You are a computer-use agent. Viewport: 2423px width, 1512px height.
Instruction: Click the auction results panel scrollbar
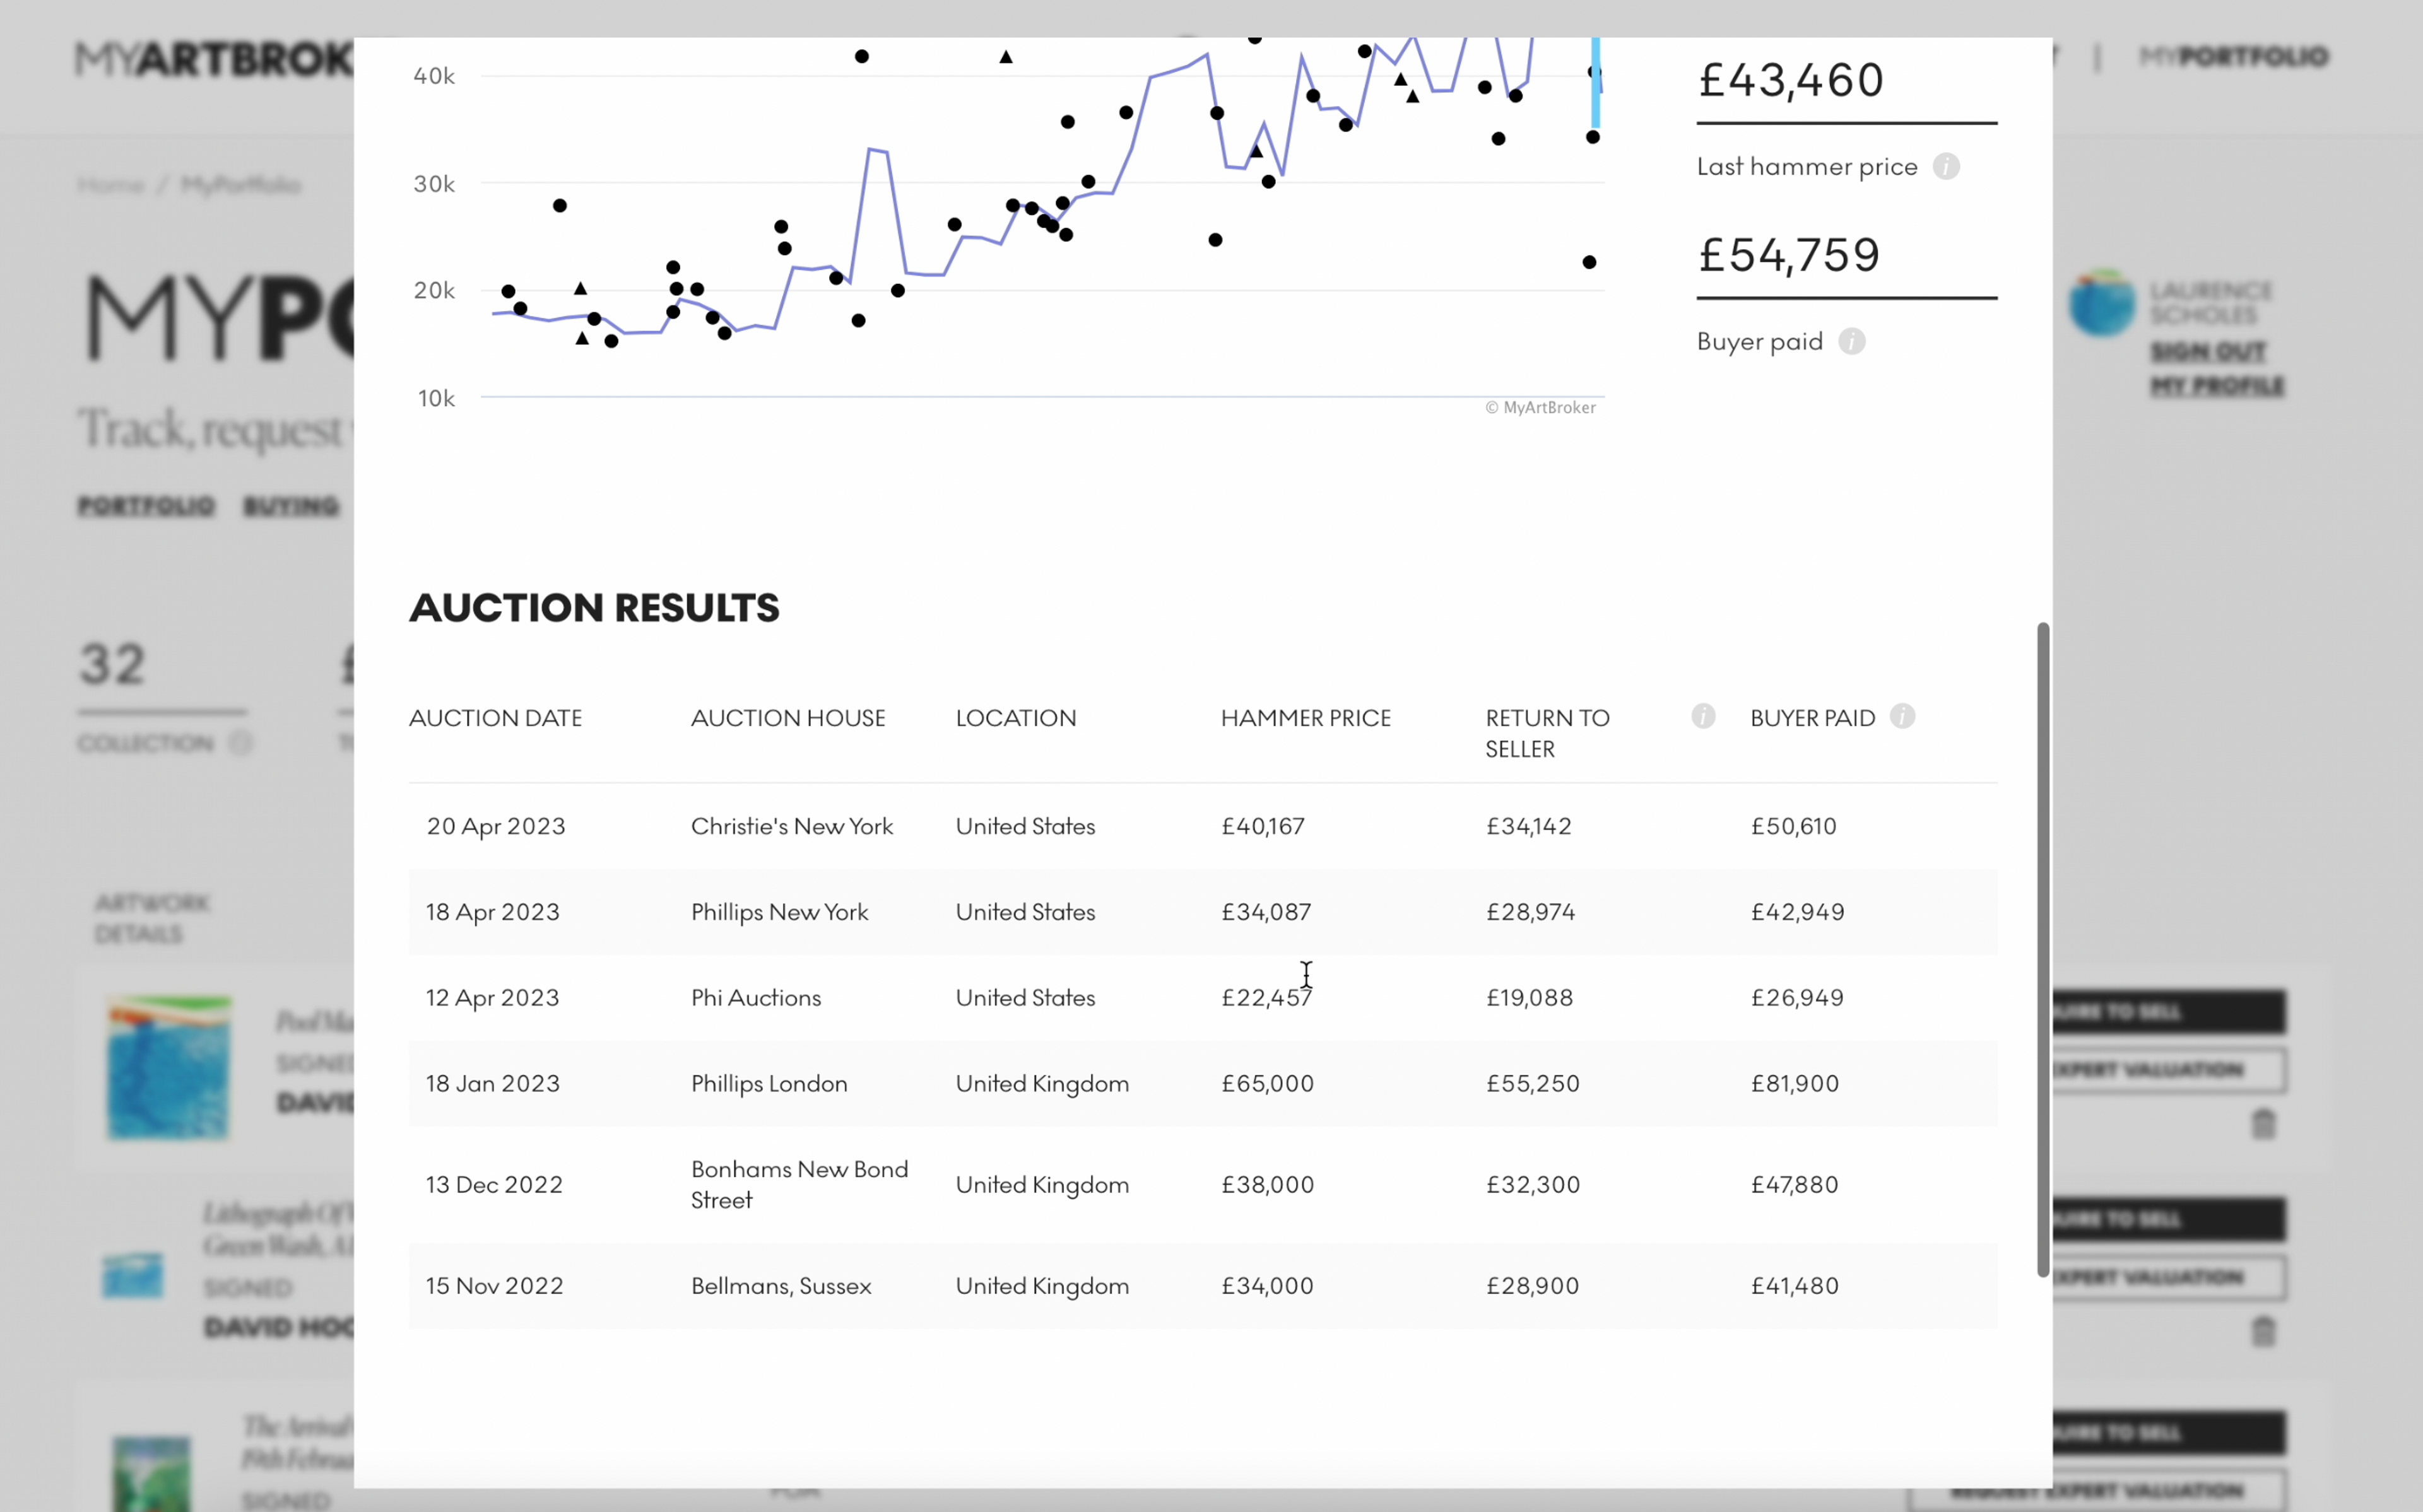click(x=2043, y=949)
